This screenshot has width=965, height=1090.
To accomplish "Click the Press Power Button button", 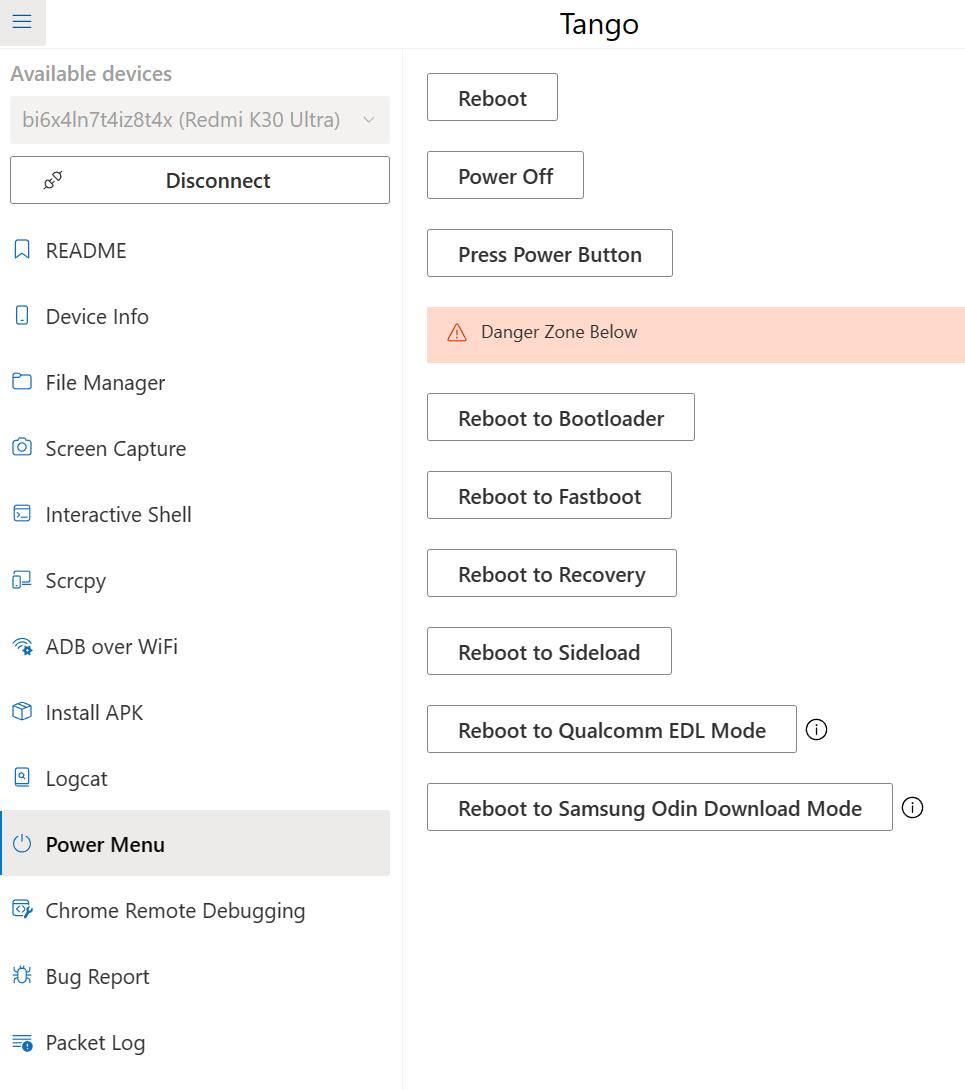I will pyautogui.click(x=549, y=254).
